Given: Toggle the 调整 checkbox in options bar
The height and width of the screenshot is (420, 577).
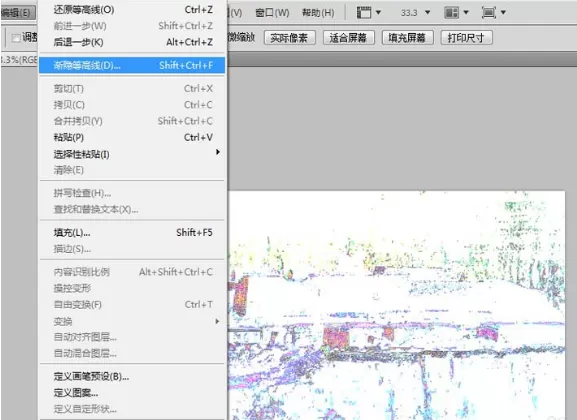Looking at the screenshot, I should (x=16, y=38).
